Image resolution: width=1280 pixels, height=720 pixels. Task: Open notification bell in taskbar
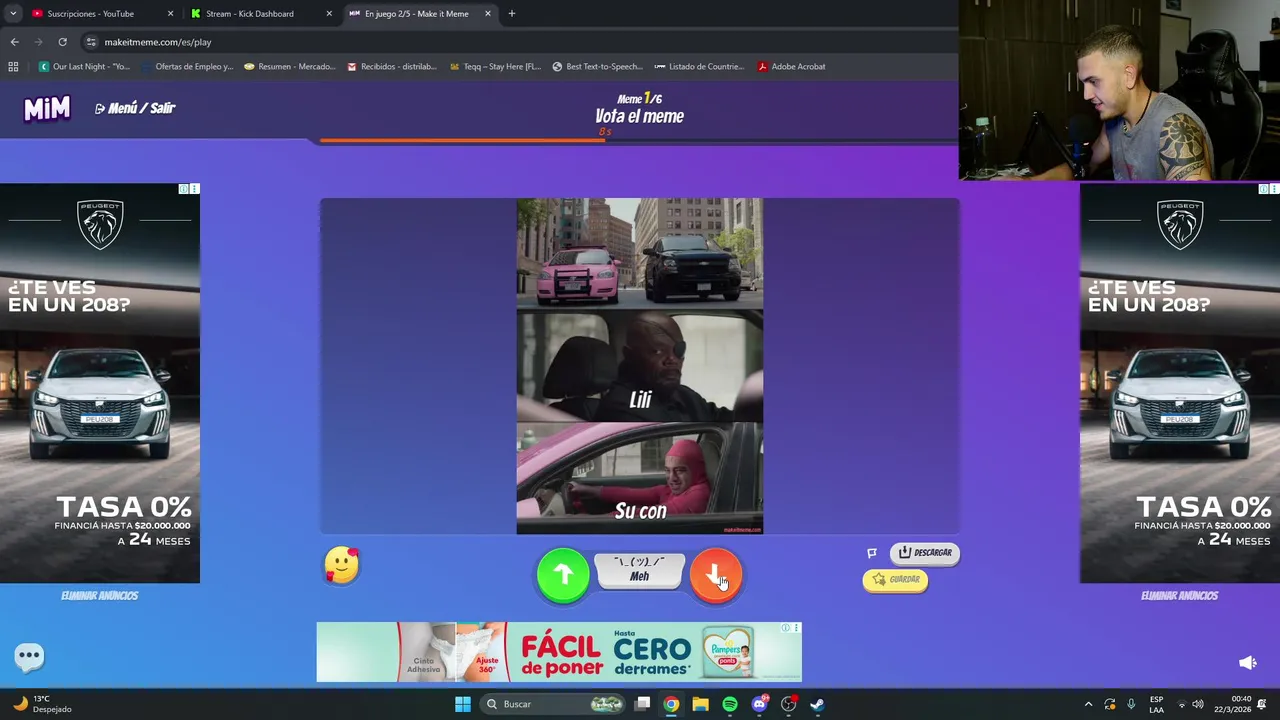tap(1263, 704)
